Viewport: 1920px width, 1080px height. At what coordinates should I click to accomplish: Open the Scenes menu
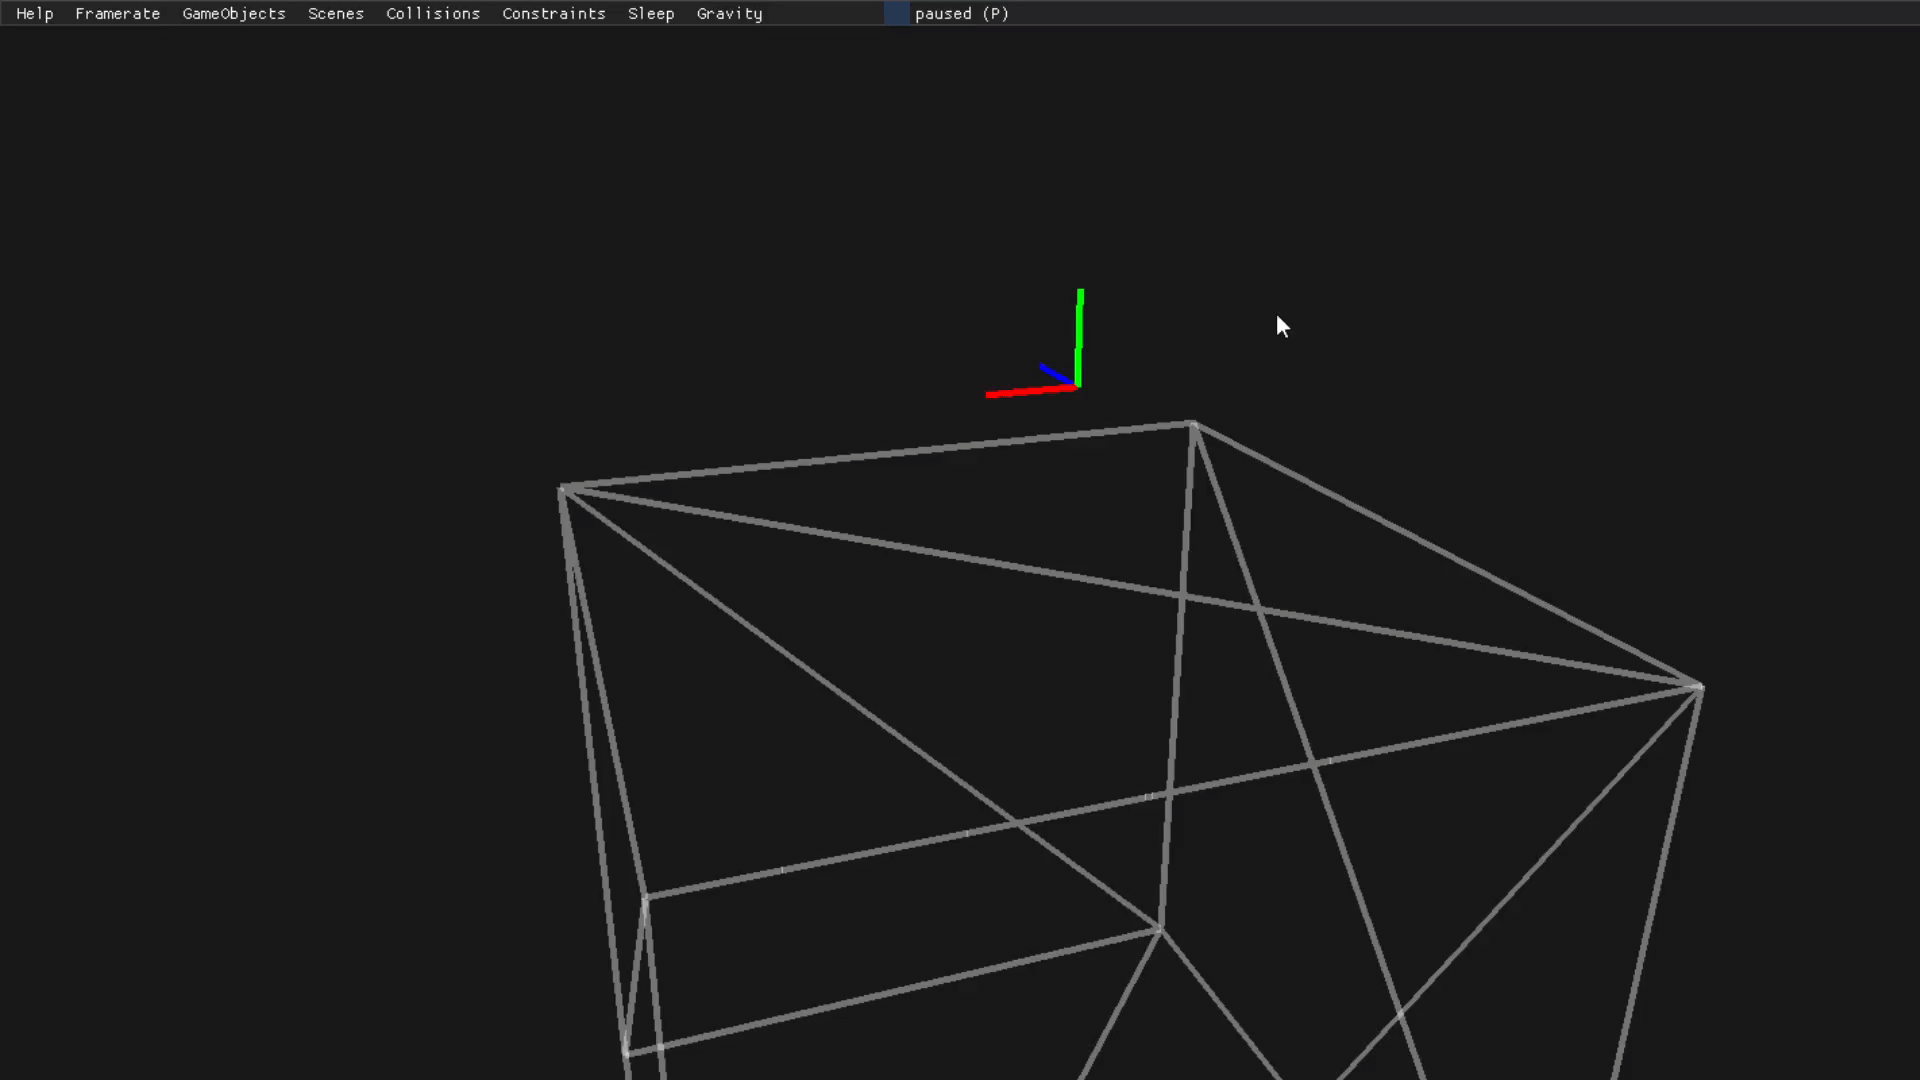point(335,13)
